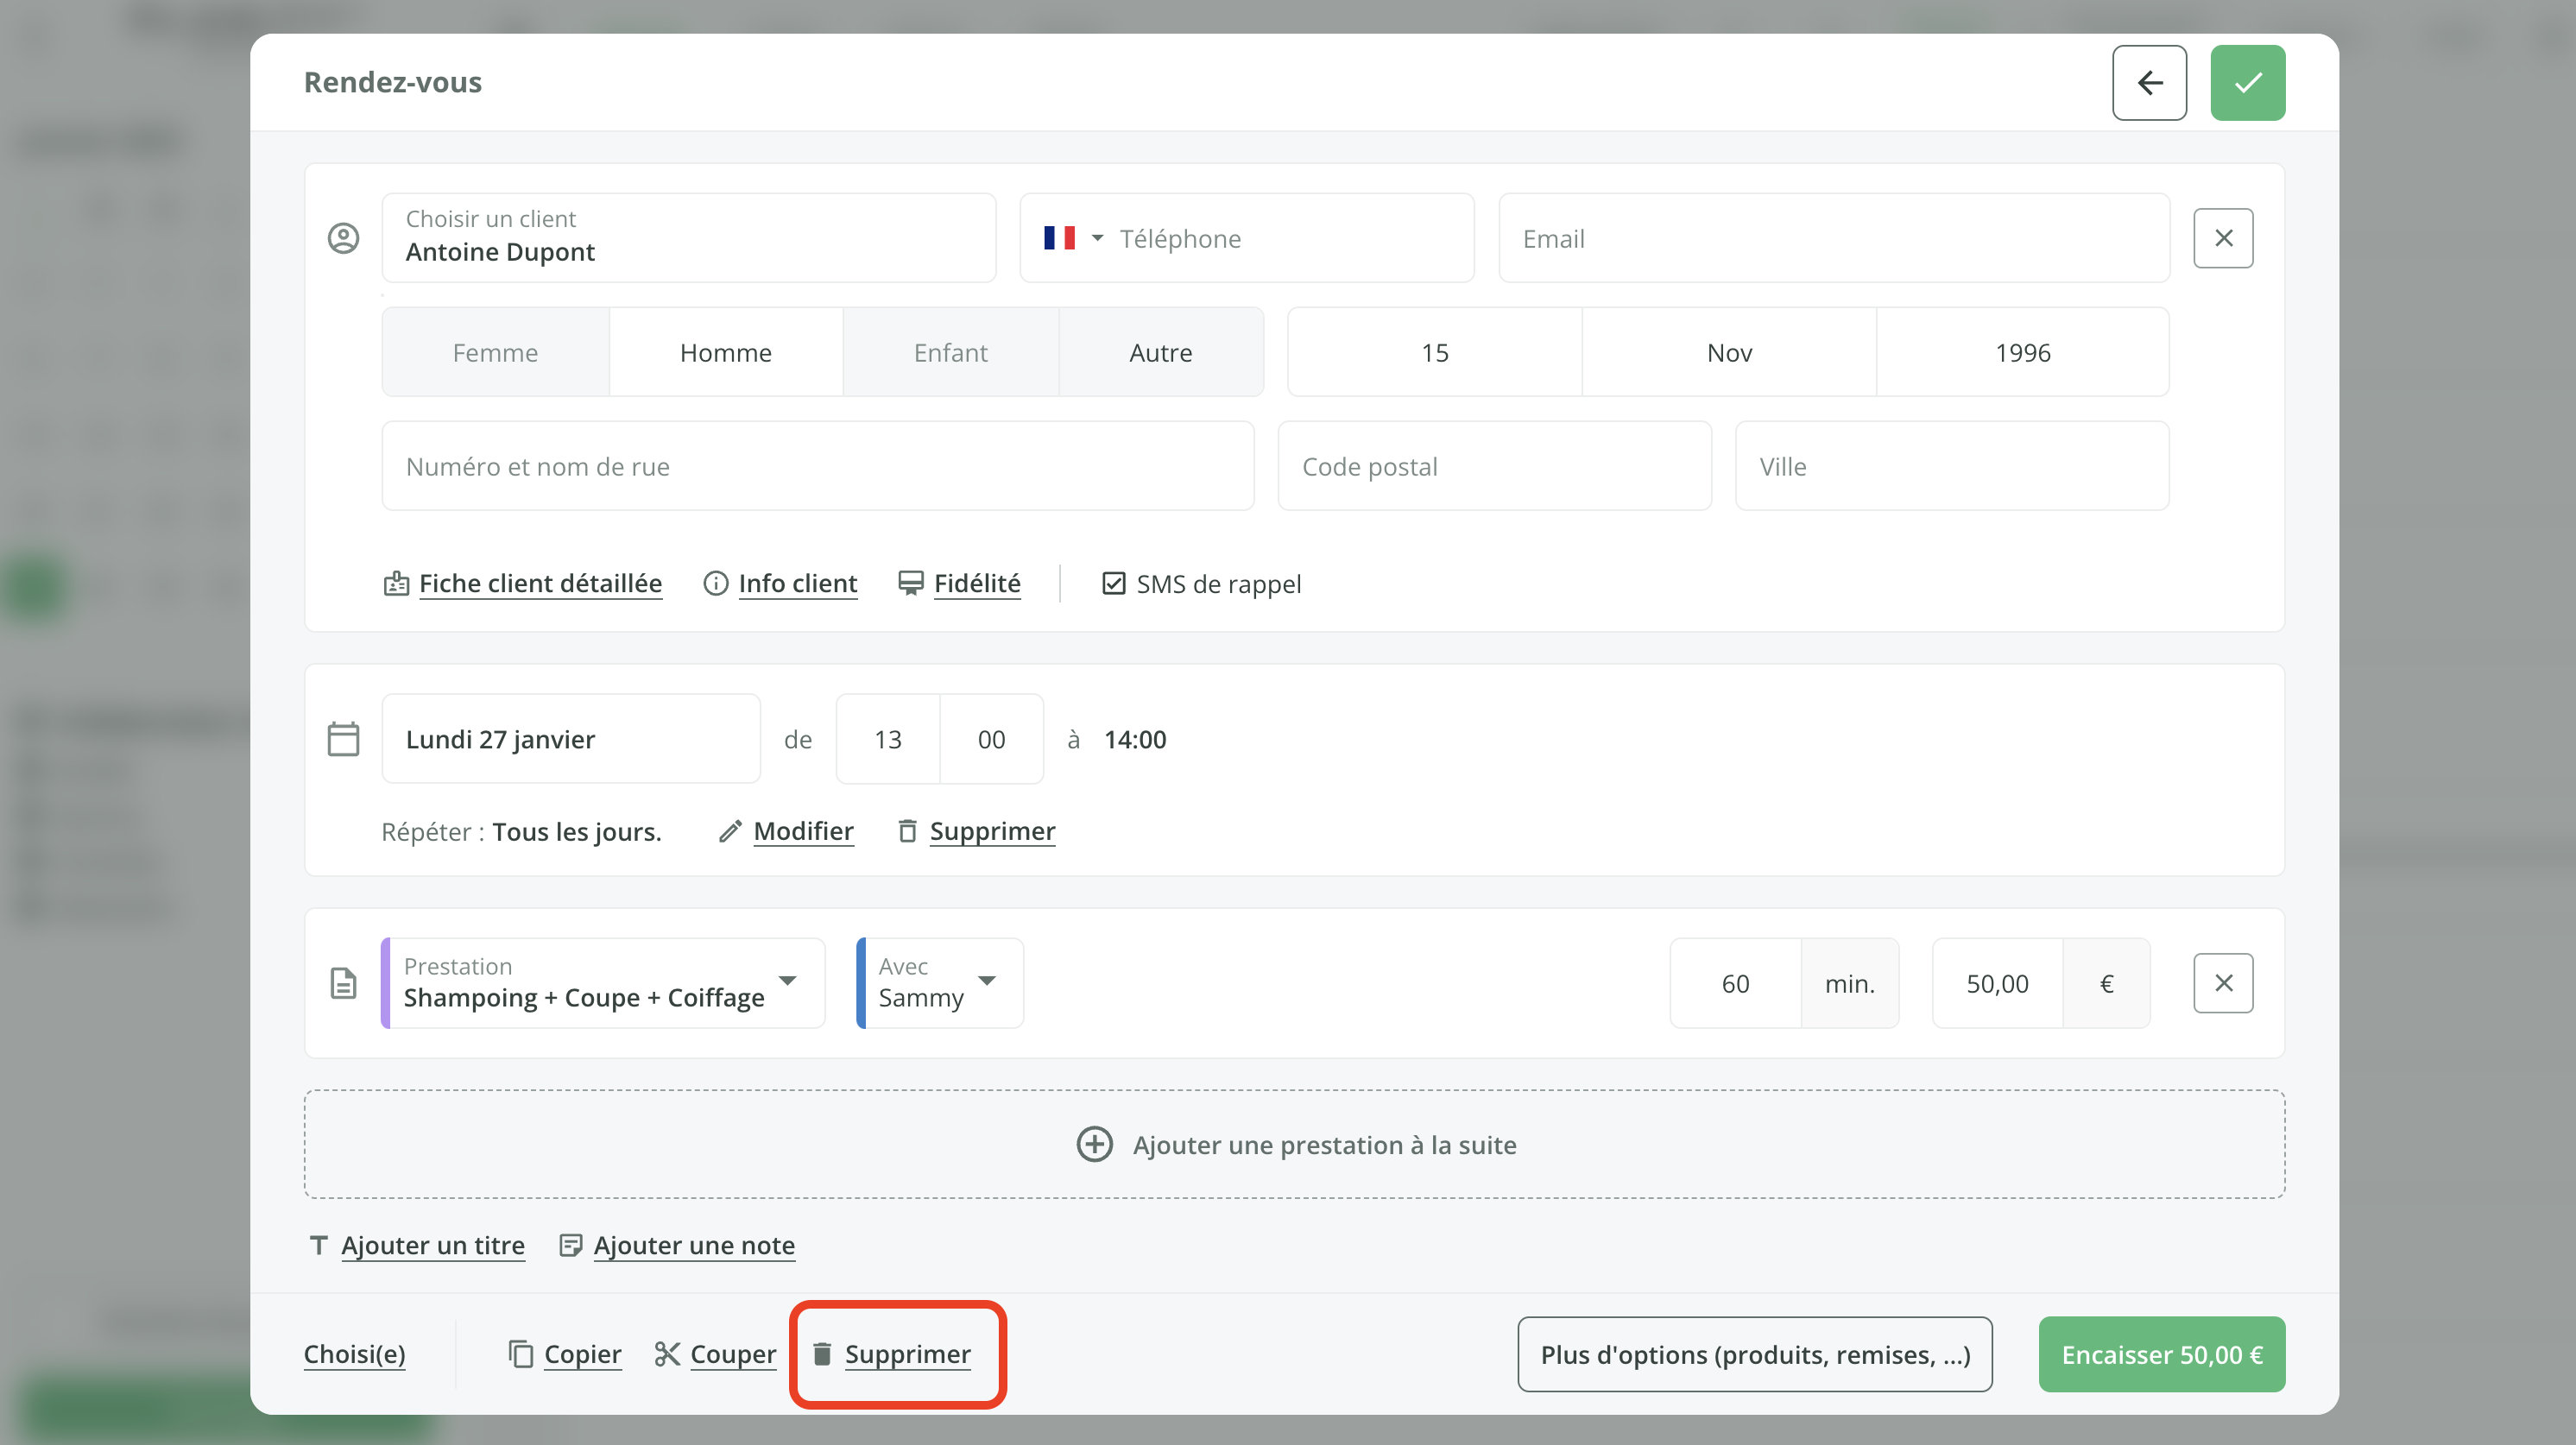
Task: Click the scissors Couper icon
Action: (x=667, y=1354)
